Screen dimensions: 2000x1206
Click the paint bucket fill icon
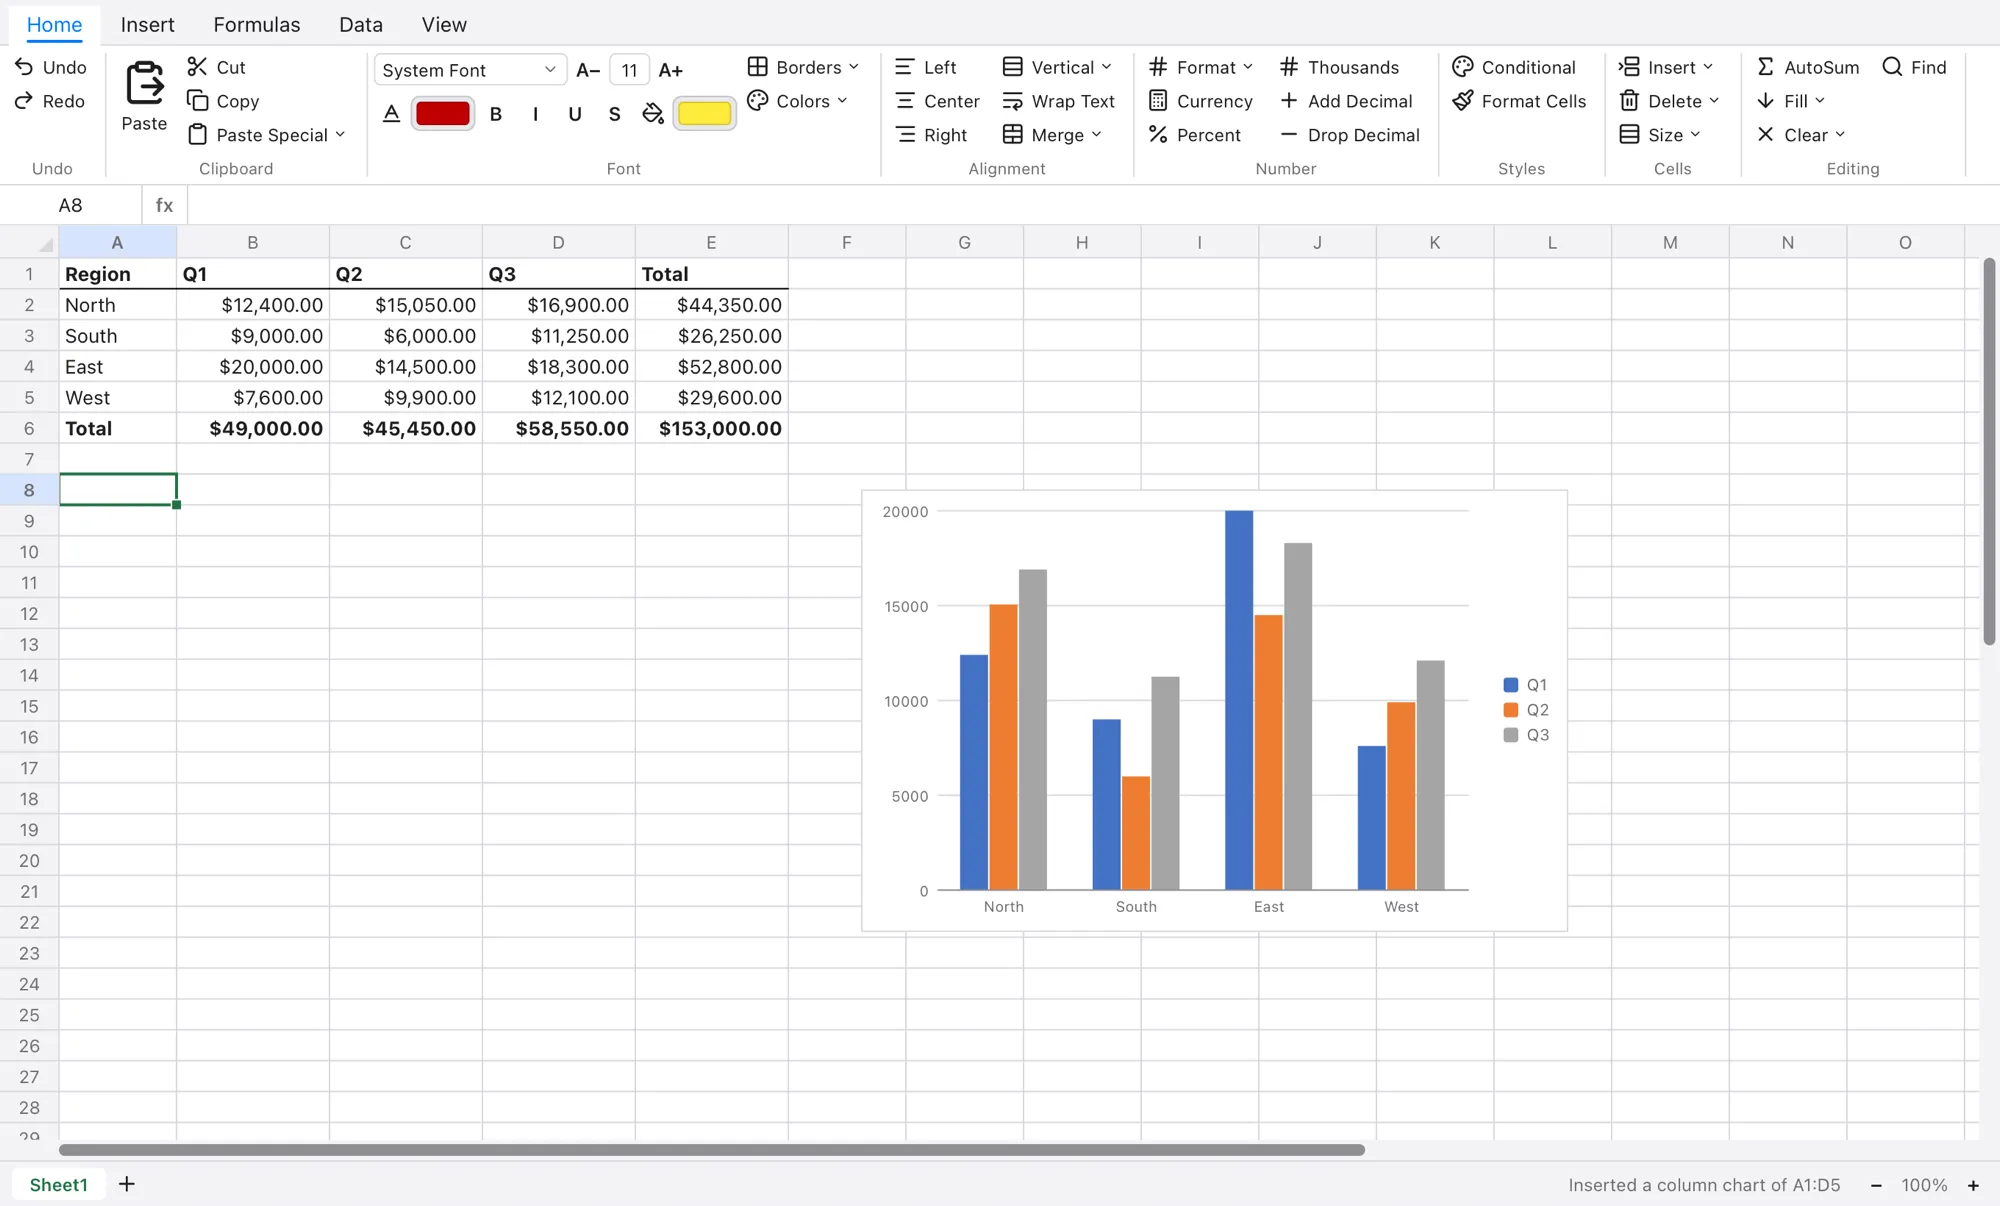[653, 114]
